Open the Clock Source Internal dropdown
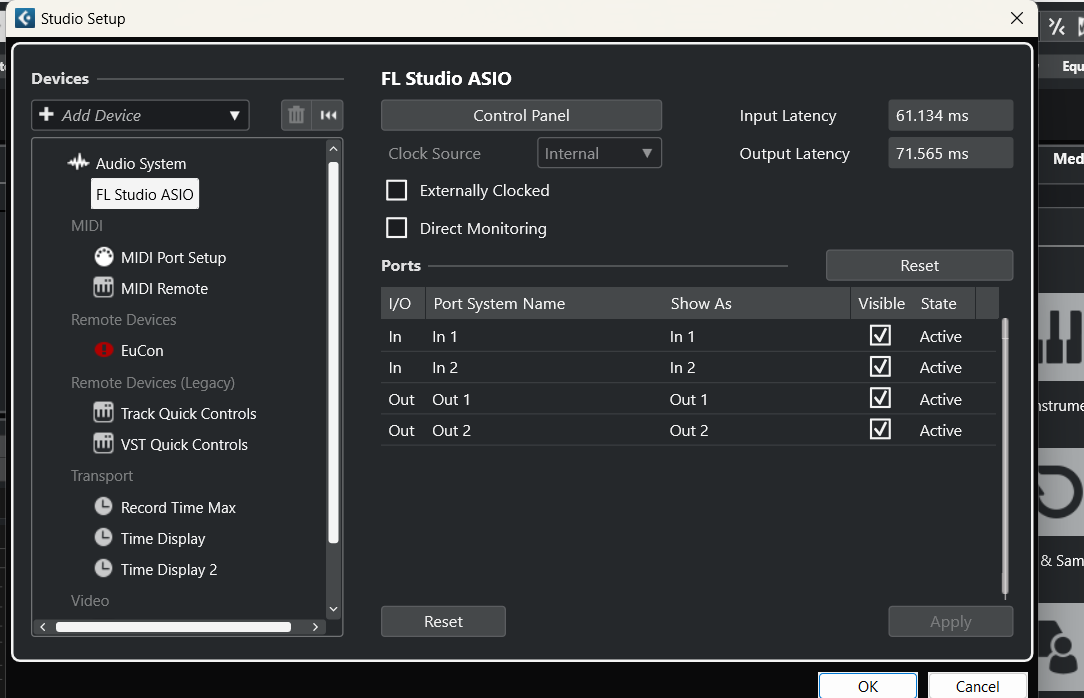Screen dimensions: 1084x698 (599, 153)
